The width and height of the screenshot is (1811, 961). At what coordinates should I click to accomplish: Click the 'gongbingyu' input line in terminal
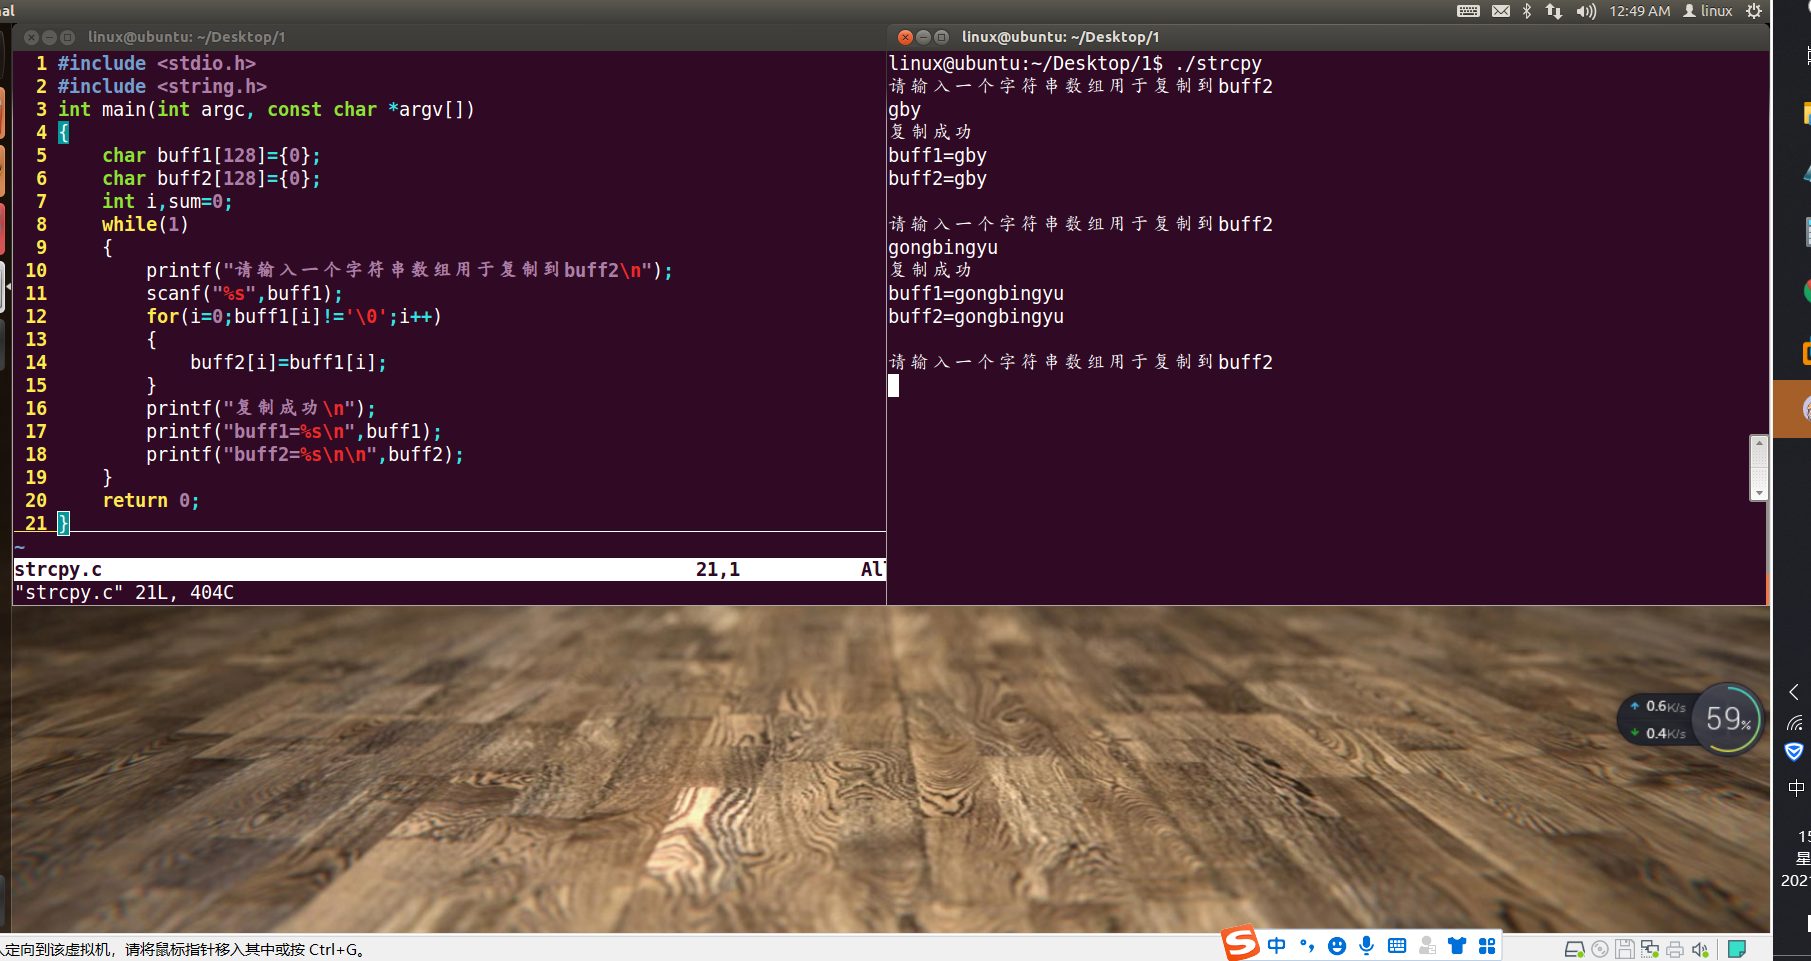(943, 247)
